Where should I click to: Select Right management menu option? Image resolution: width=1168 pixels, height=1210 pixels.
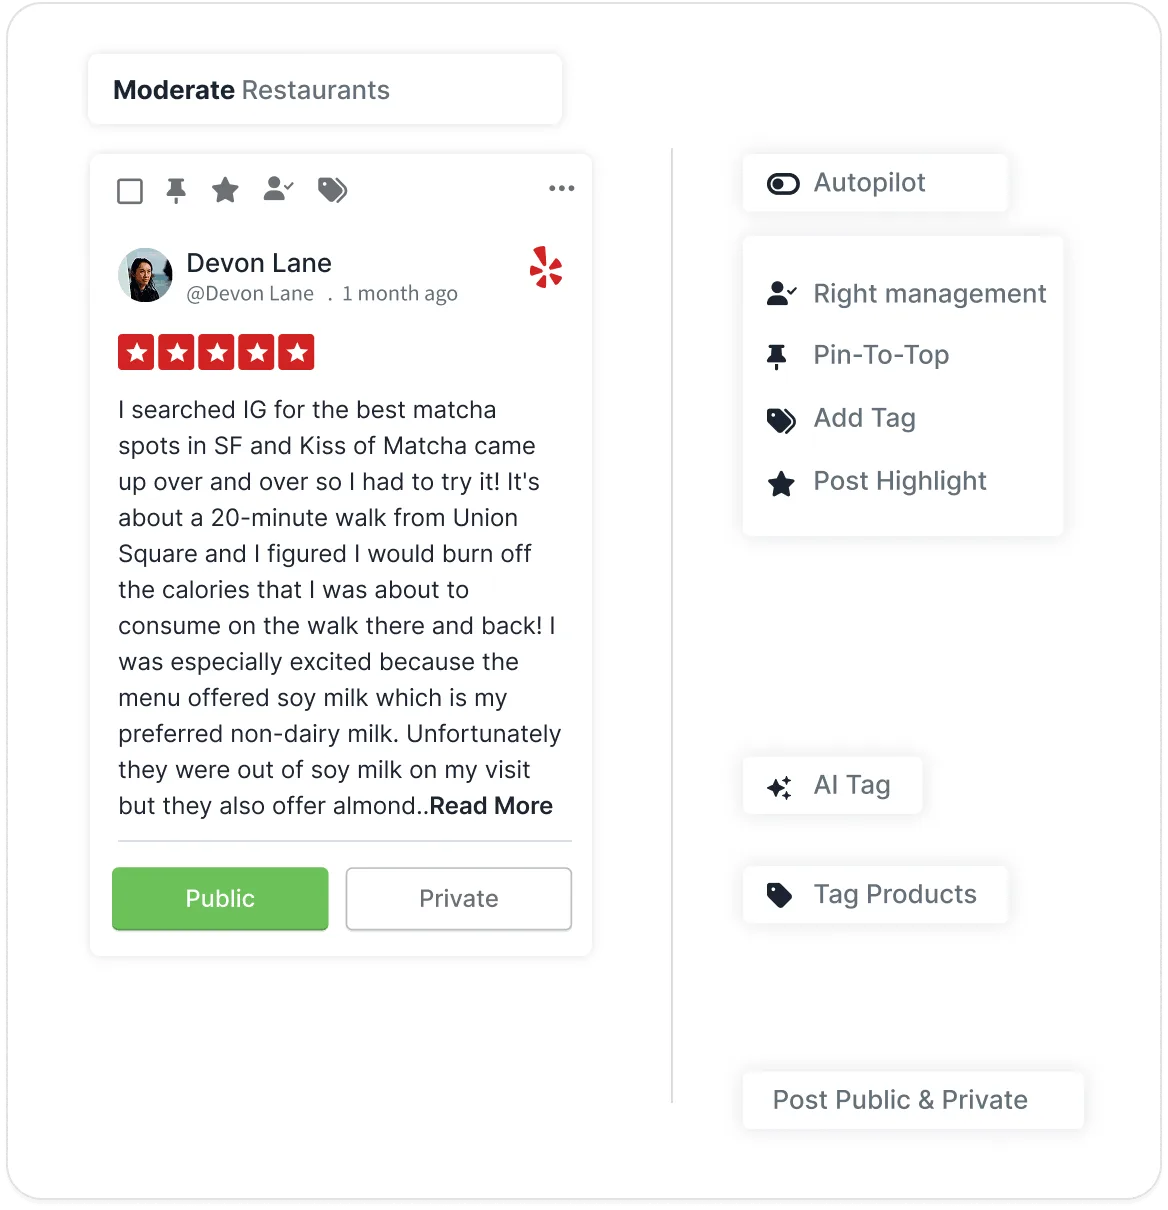pyautogui.click(x=905, y=294)
